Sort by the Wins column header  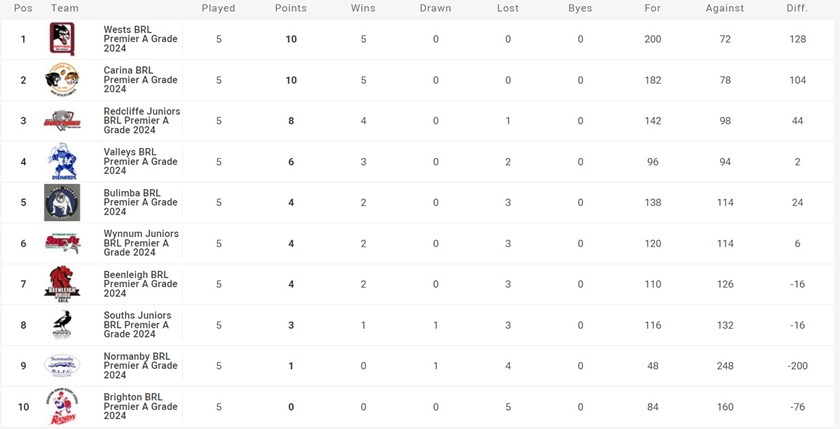[x=363, y=8]
